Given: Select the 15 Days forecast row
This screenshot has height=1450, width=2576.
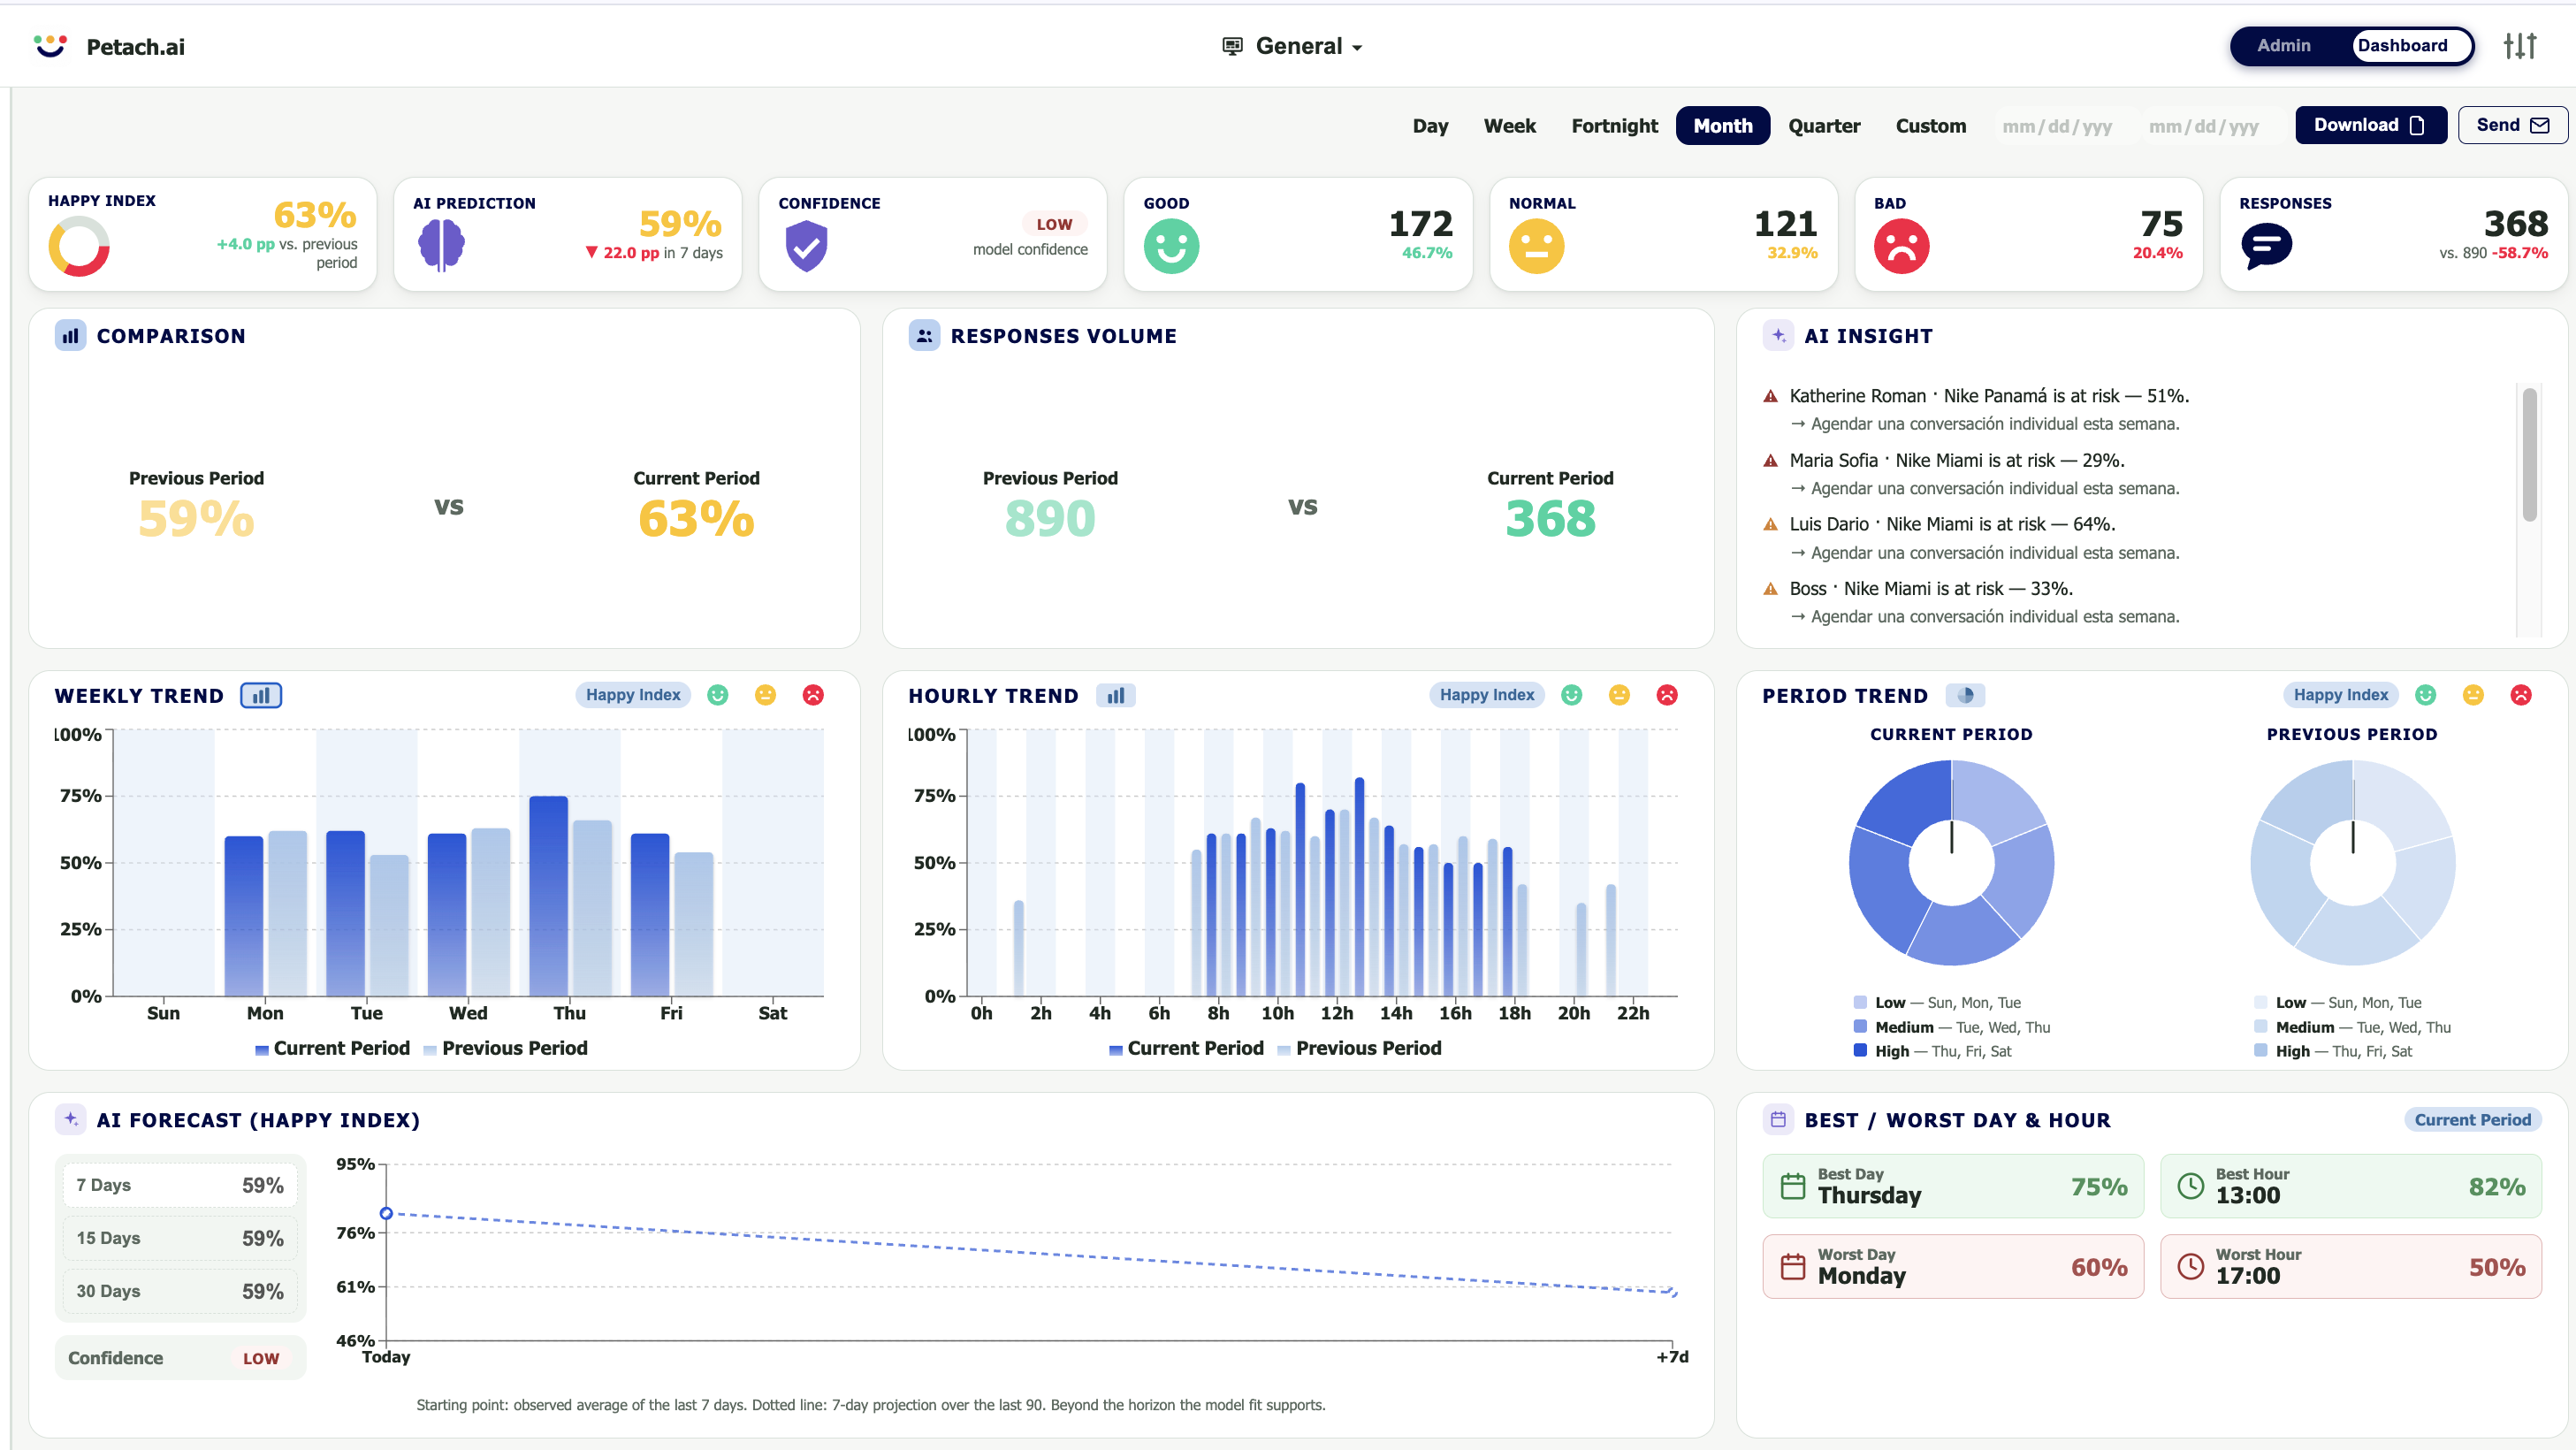Looking at the screenshot, I should 180,1238.
